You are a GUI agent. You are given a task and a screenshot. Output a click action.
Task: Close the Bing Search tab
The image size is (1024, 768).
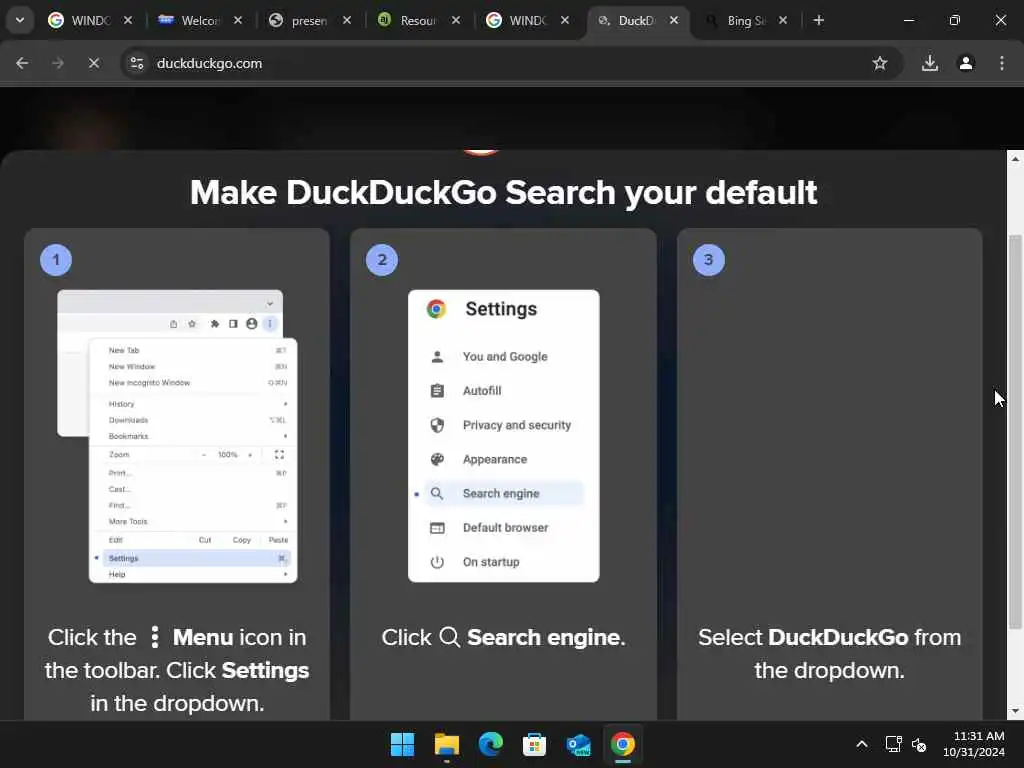click(x=783, y=20)
